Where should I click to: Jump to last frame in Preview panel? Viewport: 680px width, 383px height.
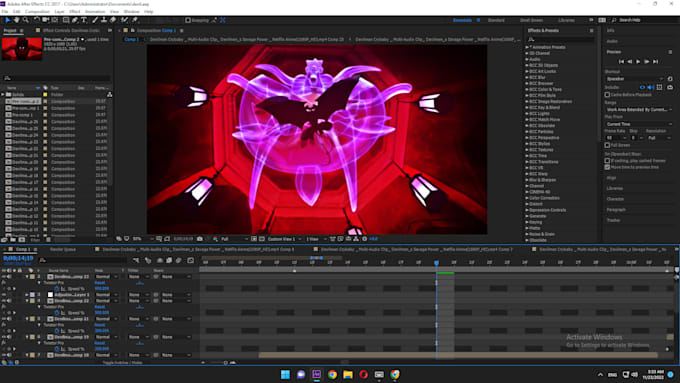point(655,62)
